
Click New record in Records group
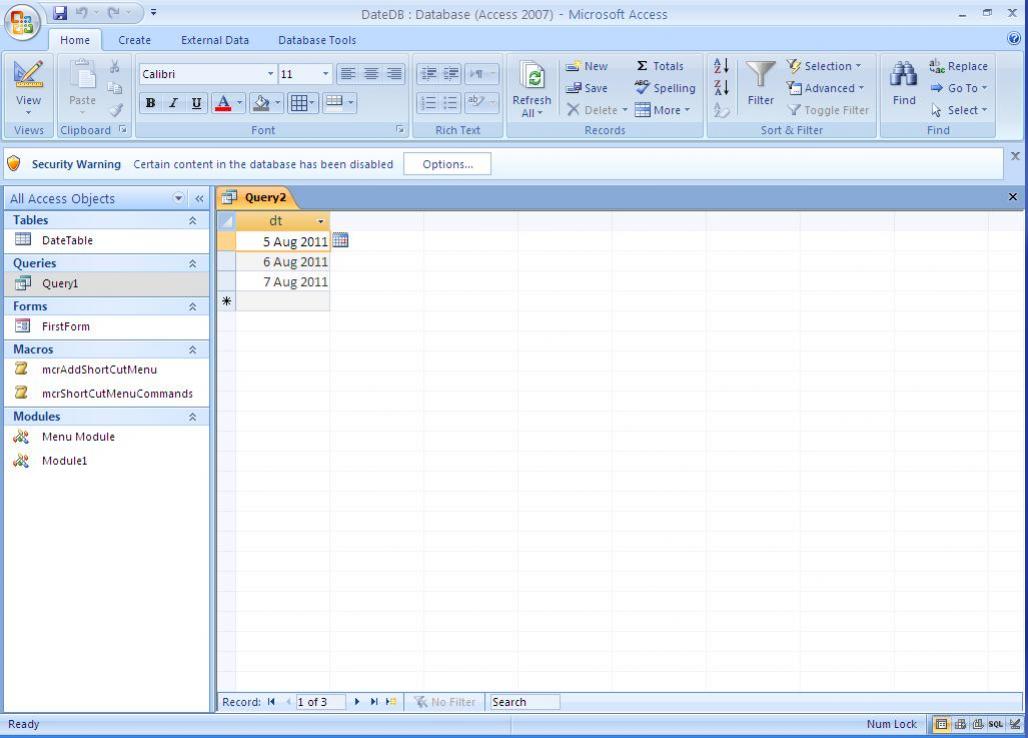point(587,66)
